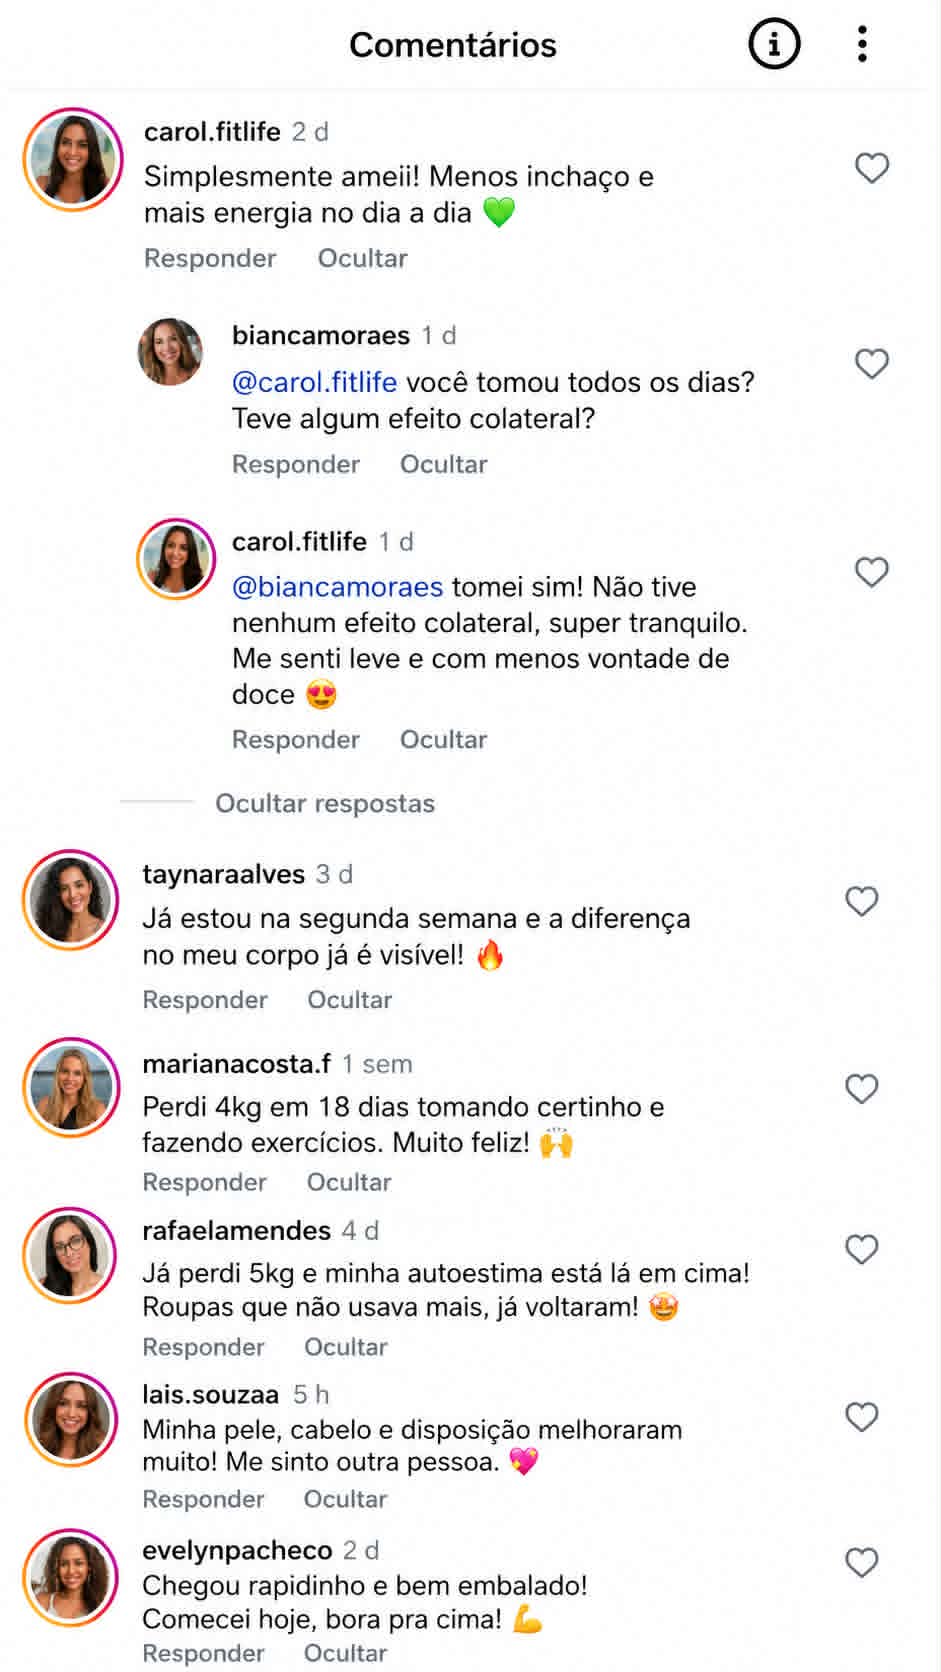The image size is (941, 1672).
Task: Open lais.souzaa username profile
Action: (x=210, y=1394)
